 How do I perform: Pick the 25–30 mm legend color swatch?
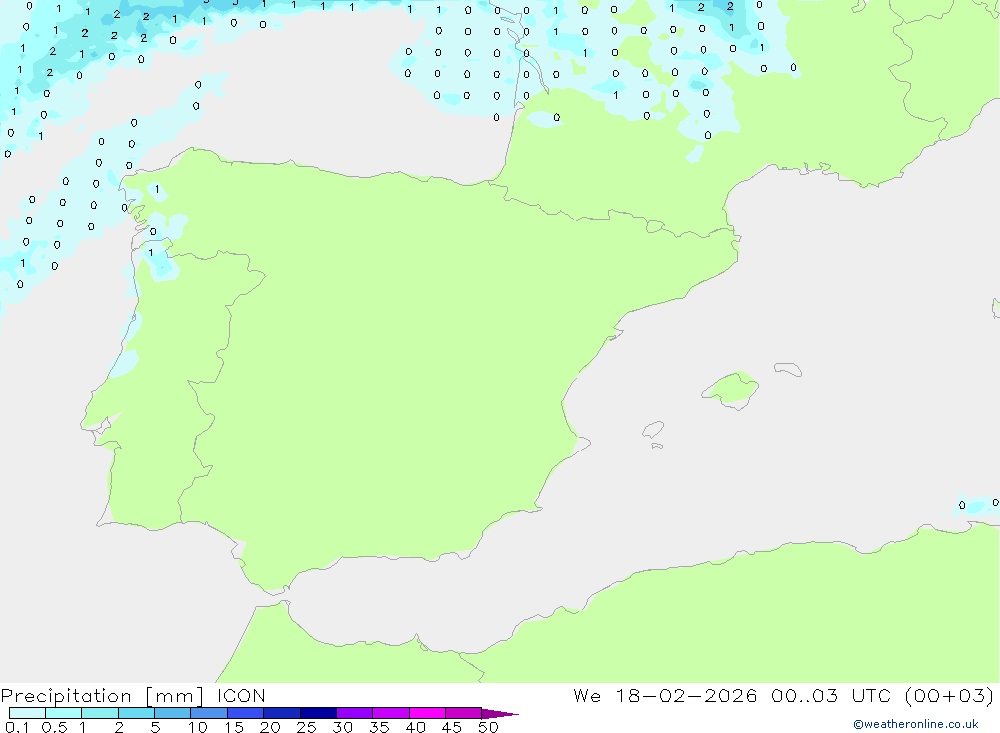318,713
